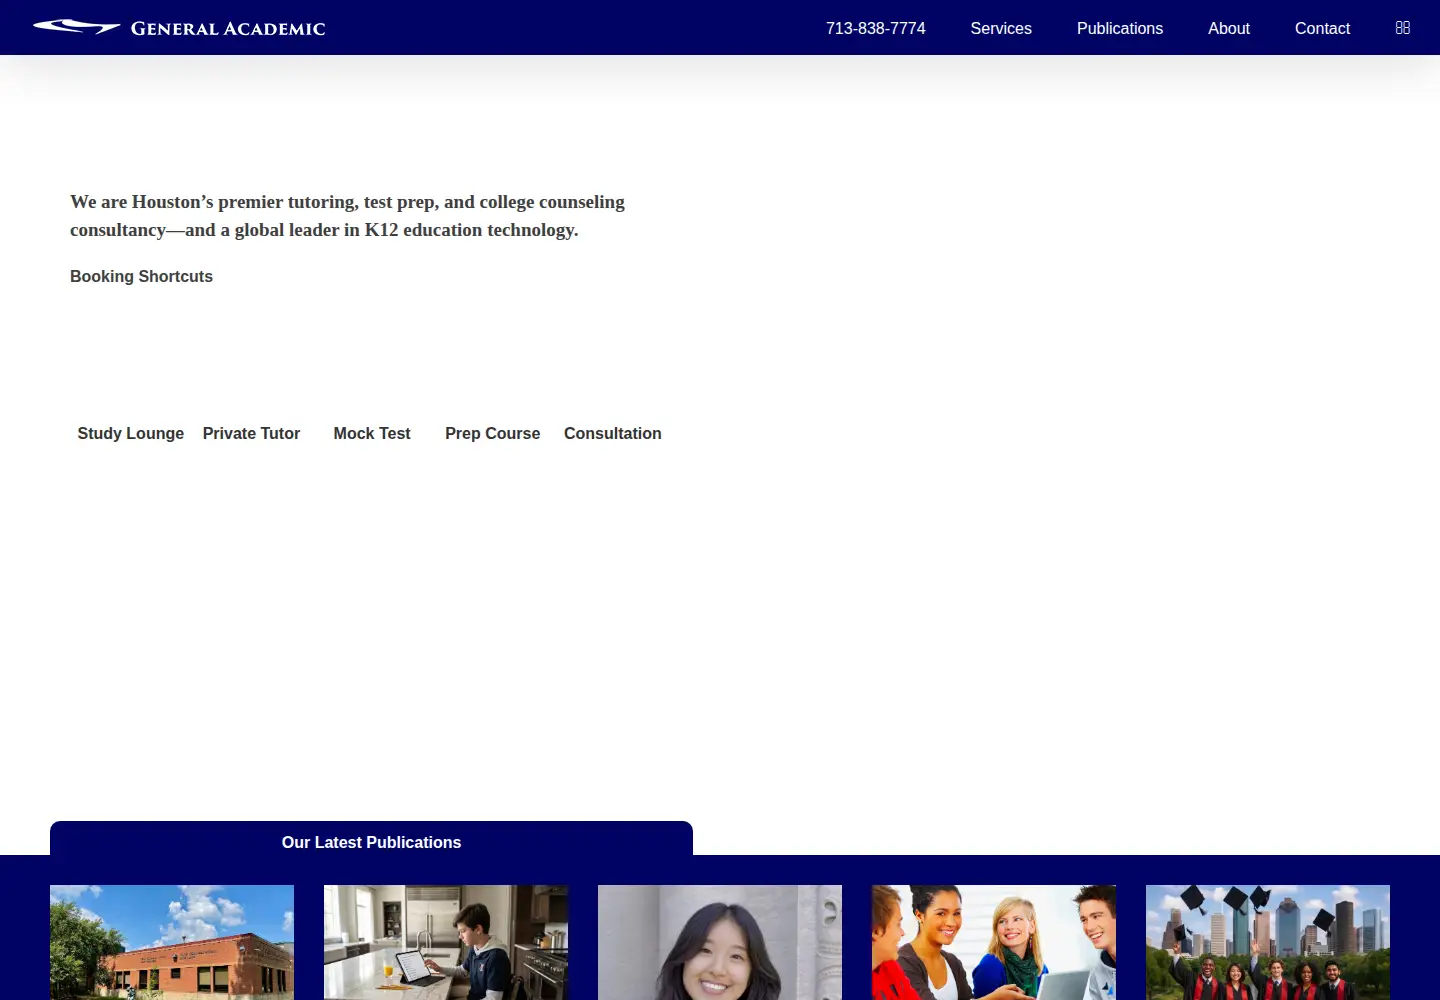Click the General Academic logo
This screenshot has height=1000, width=1440.
[179, 28]
